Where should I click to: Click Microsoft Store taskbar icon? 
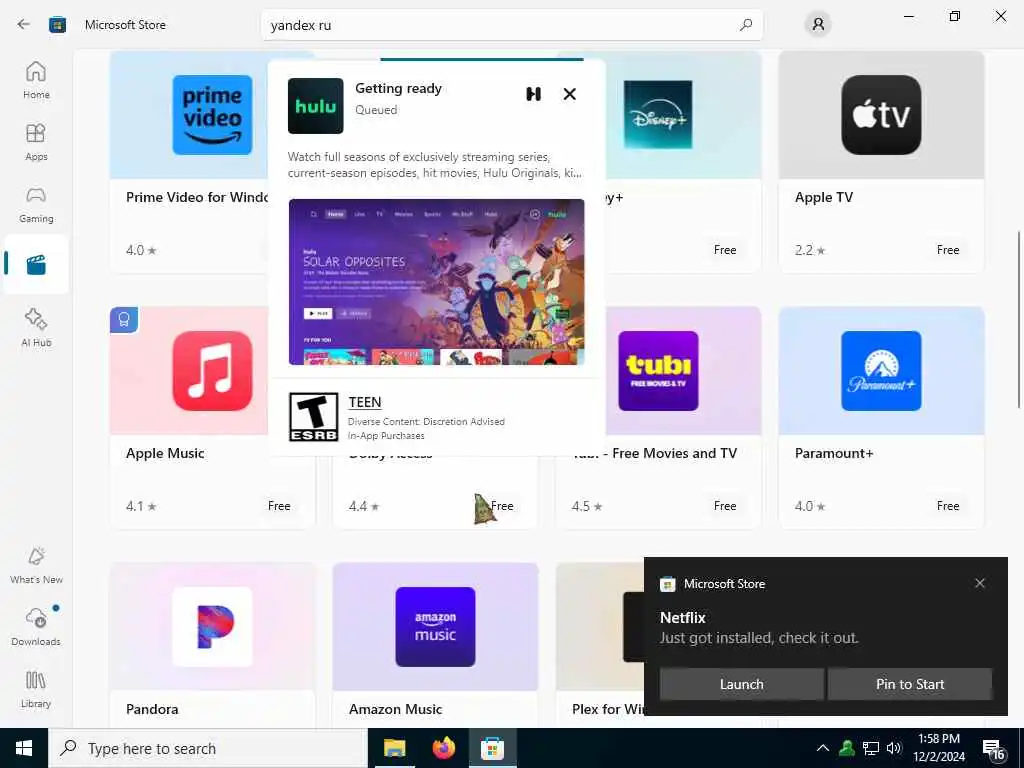[x=492, y=748]
